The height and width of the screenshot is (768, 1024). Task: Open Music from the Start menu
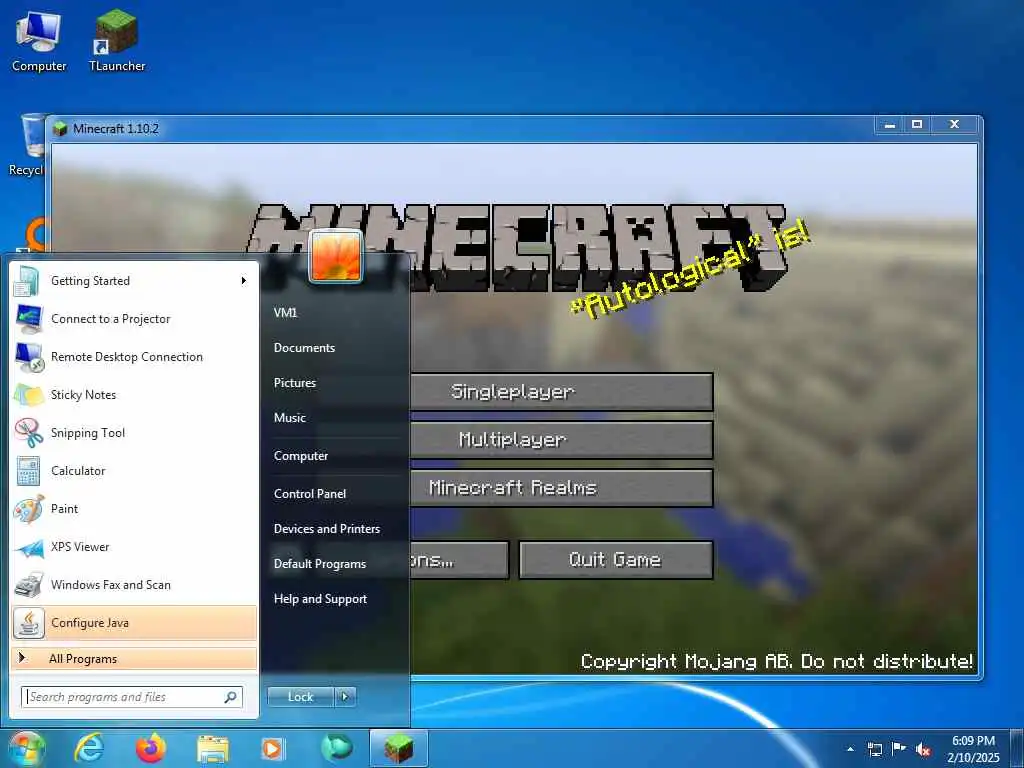coord(290,418)
